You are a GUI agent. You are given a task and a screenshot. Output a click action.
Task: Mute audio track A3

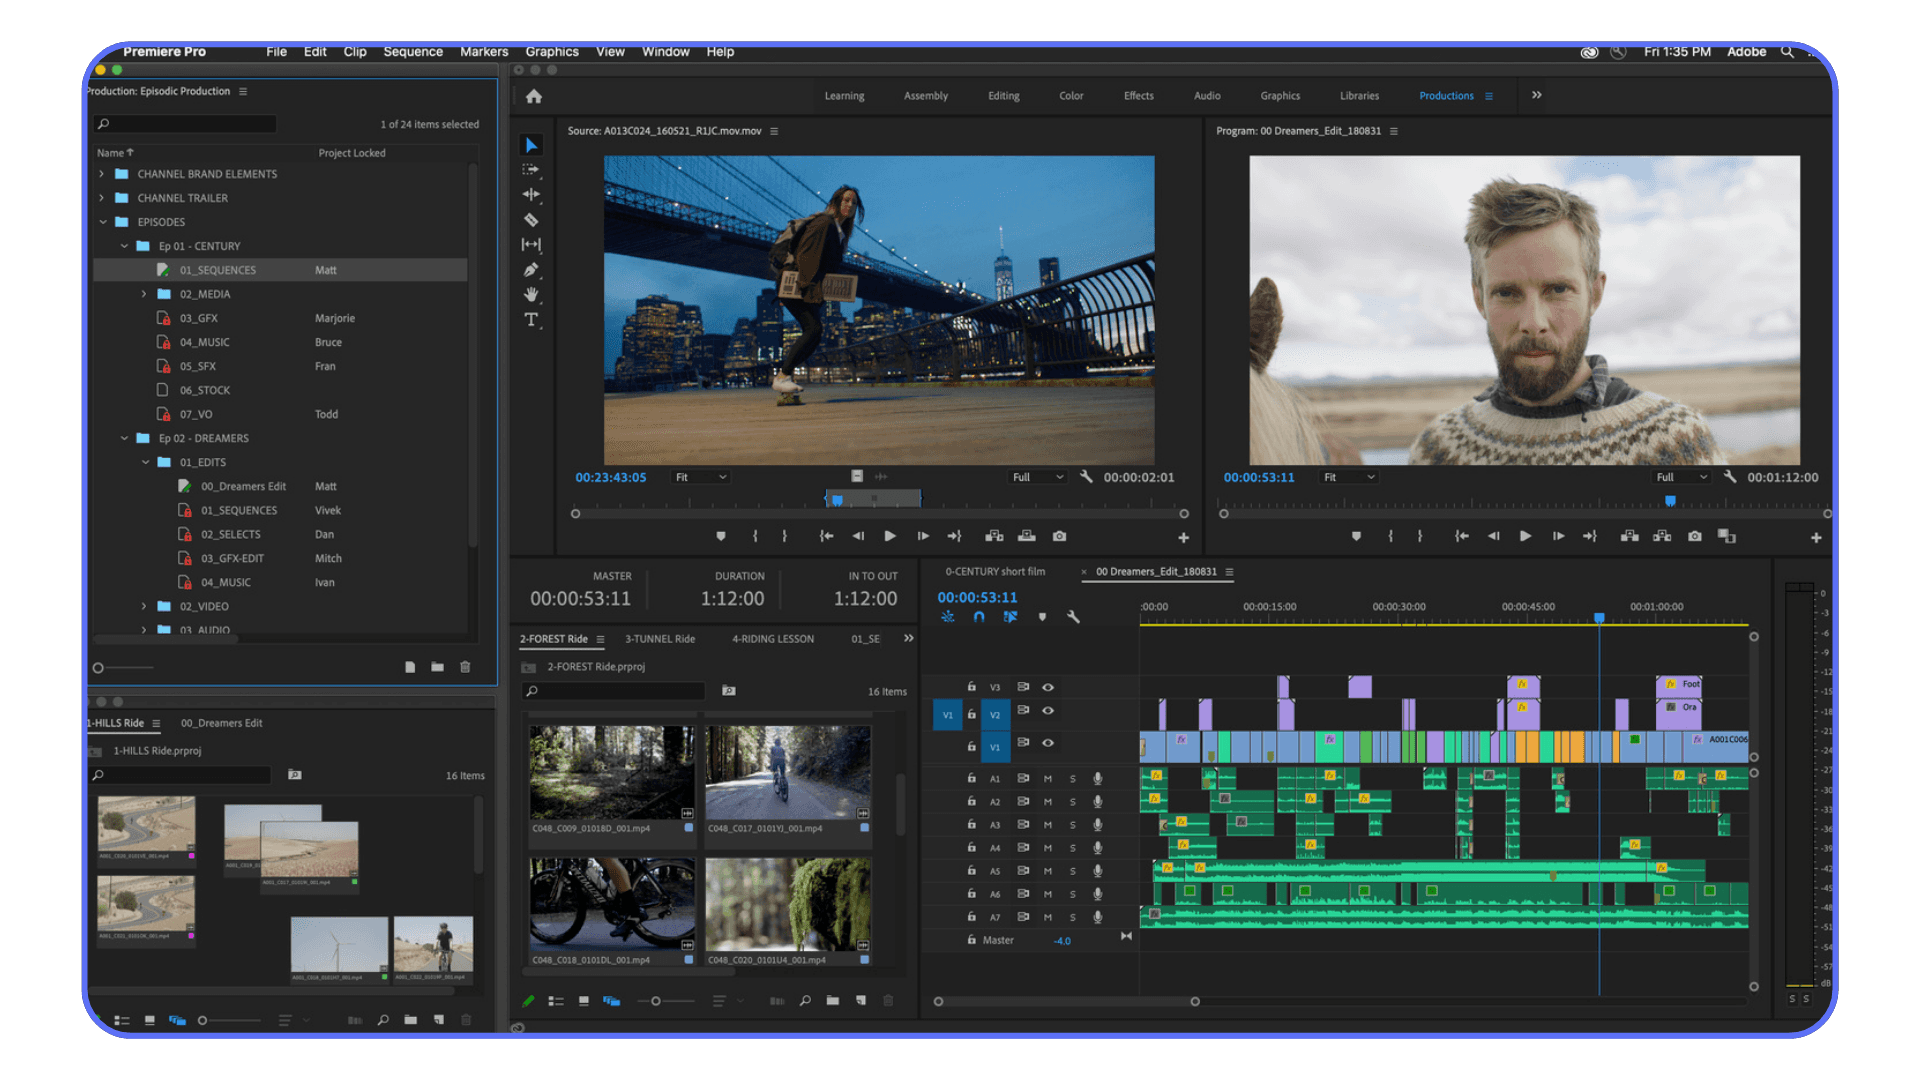click(x=1048, y=824)
